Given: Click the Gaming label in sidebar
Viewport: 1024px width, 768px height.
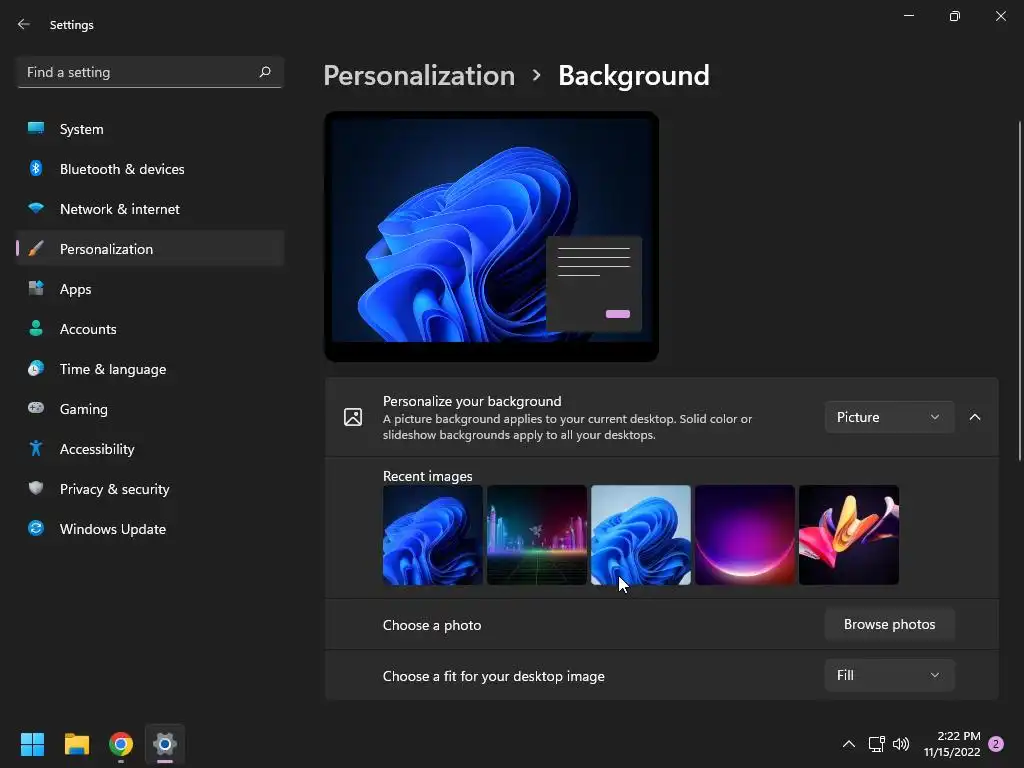Looking at the screenshot, I should (84, 409).
